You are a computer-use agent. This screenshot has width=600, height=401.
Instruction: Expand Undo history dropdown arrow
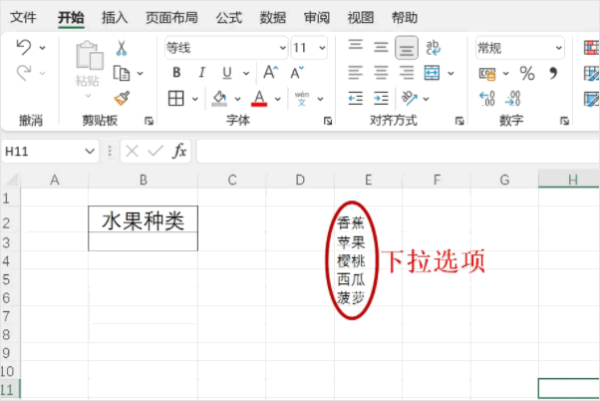coord(42,48)
